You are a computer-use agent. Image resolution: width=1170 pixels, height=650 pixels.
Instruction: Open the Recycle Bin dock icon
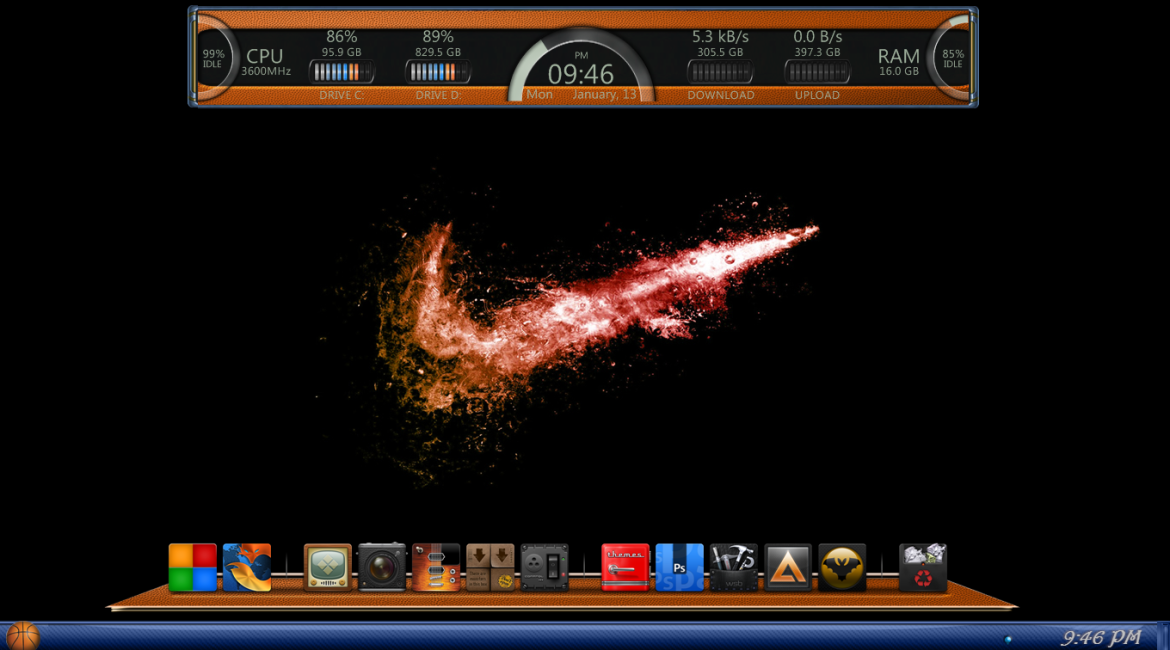923,567
